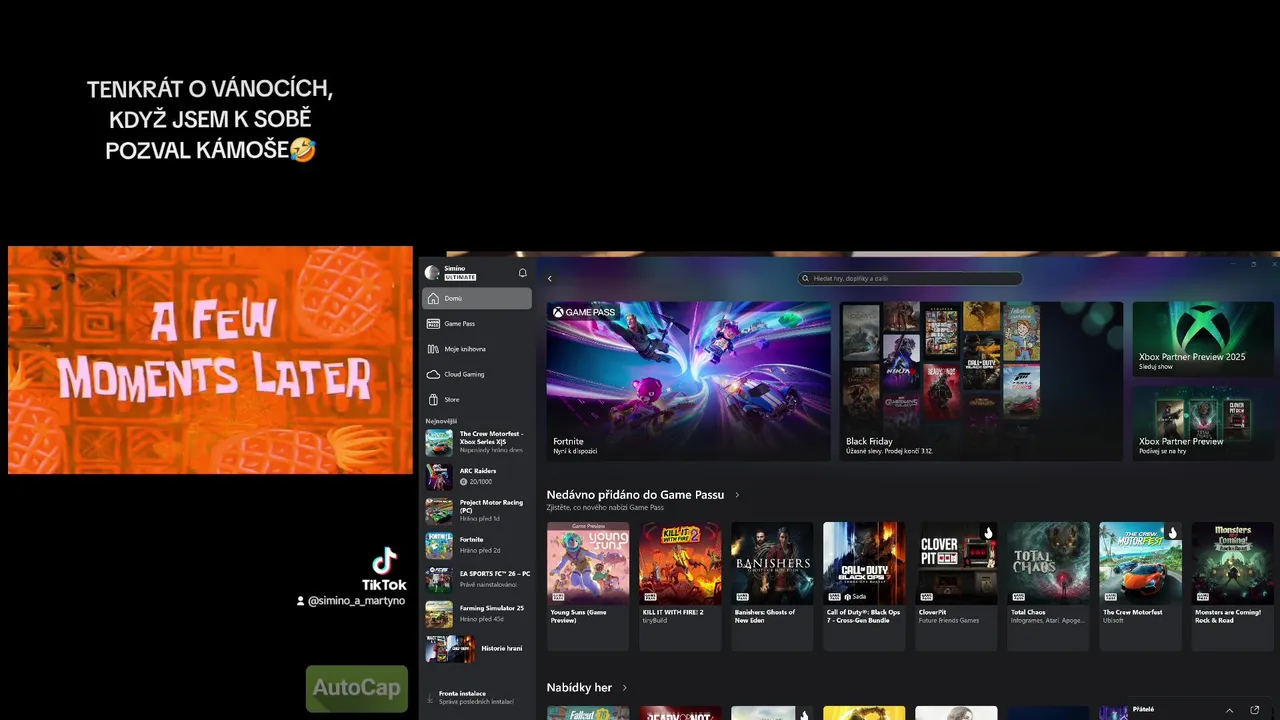
Task: Select Domů in the sidebar
Action: point(477,298)
